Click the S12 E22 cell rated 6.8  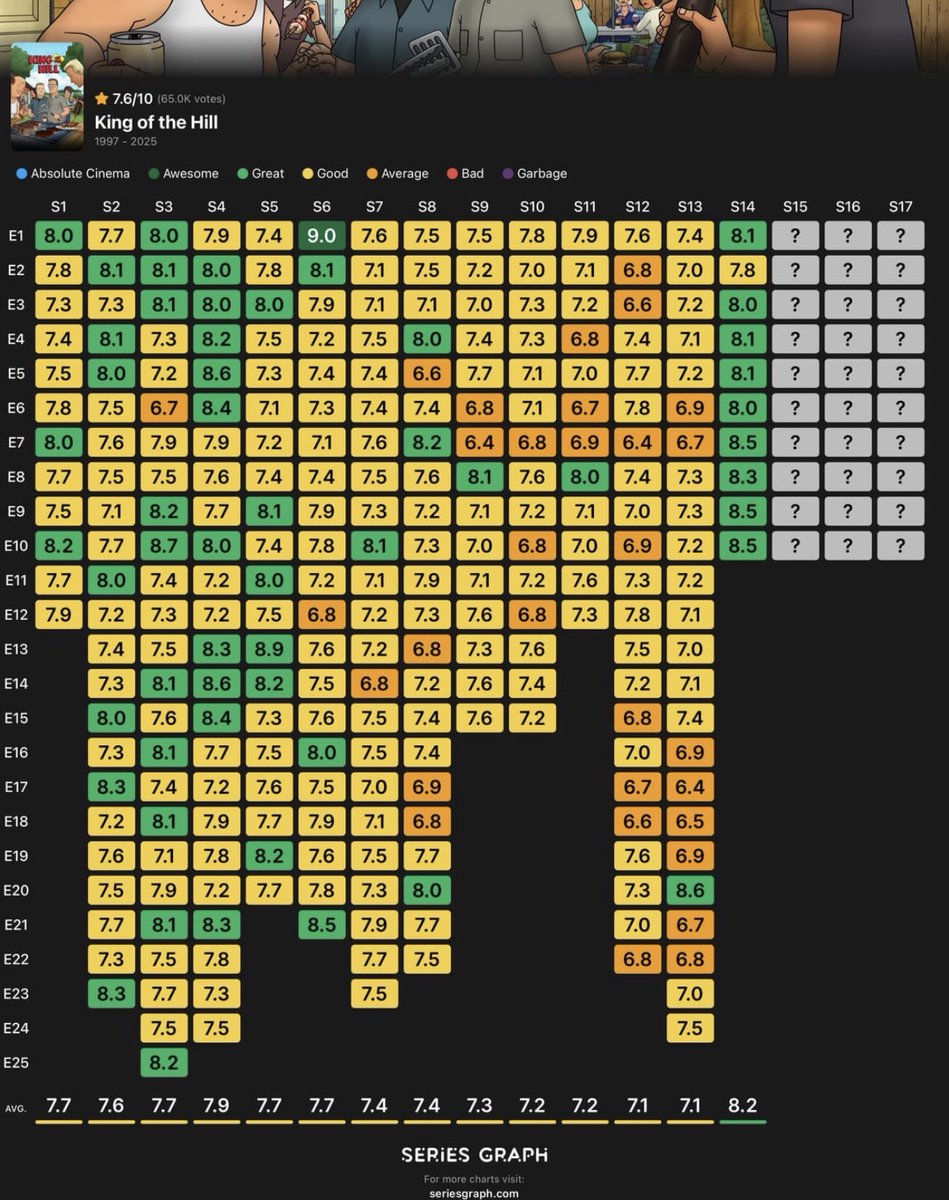click(x=637, y=959)
